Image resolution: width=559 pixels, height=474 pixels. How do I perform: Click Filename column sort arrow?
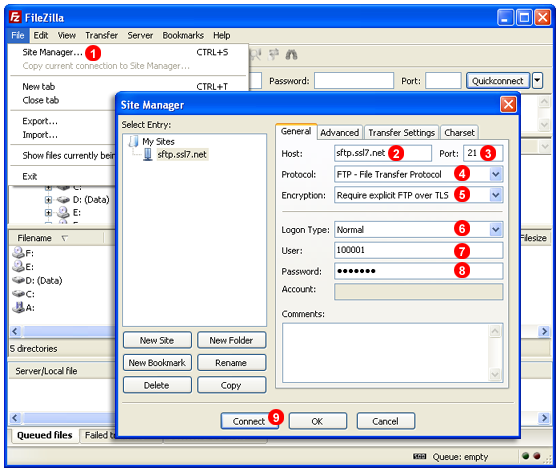point(65,238)
